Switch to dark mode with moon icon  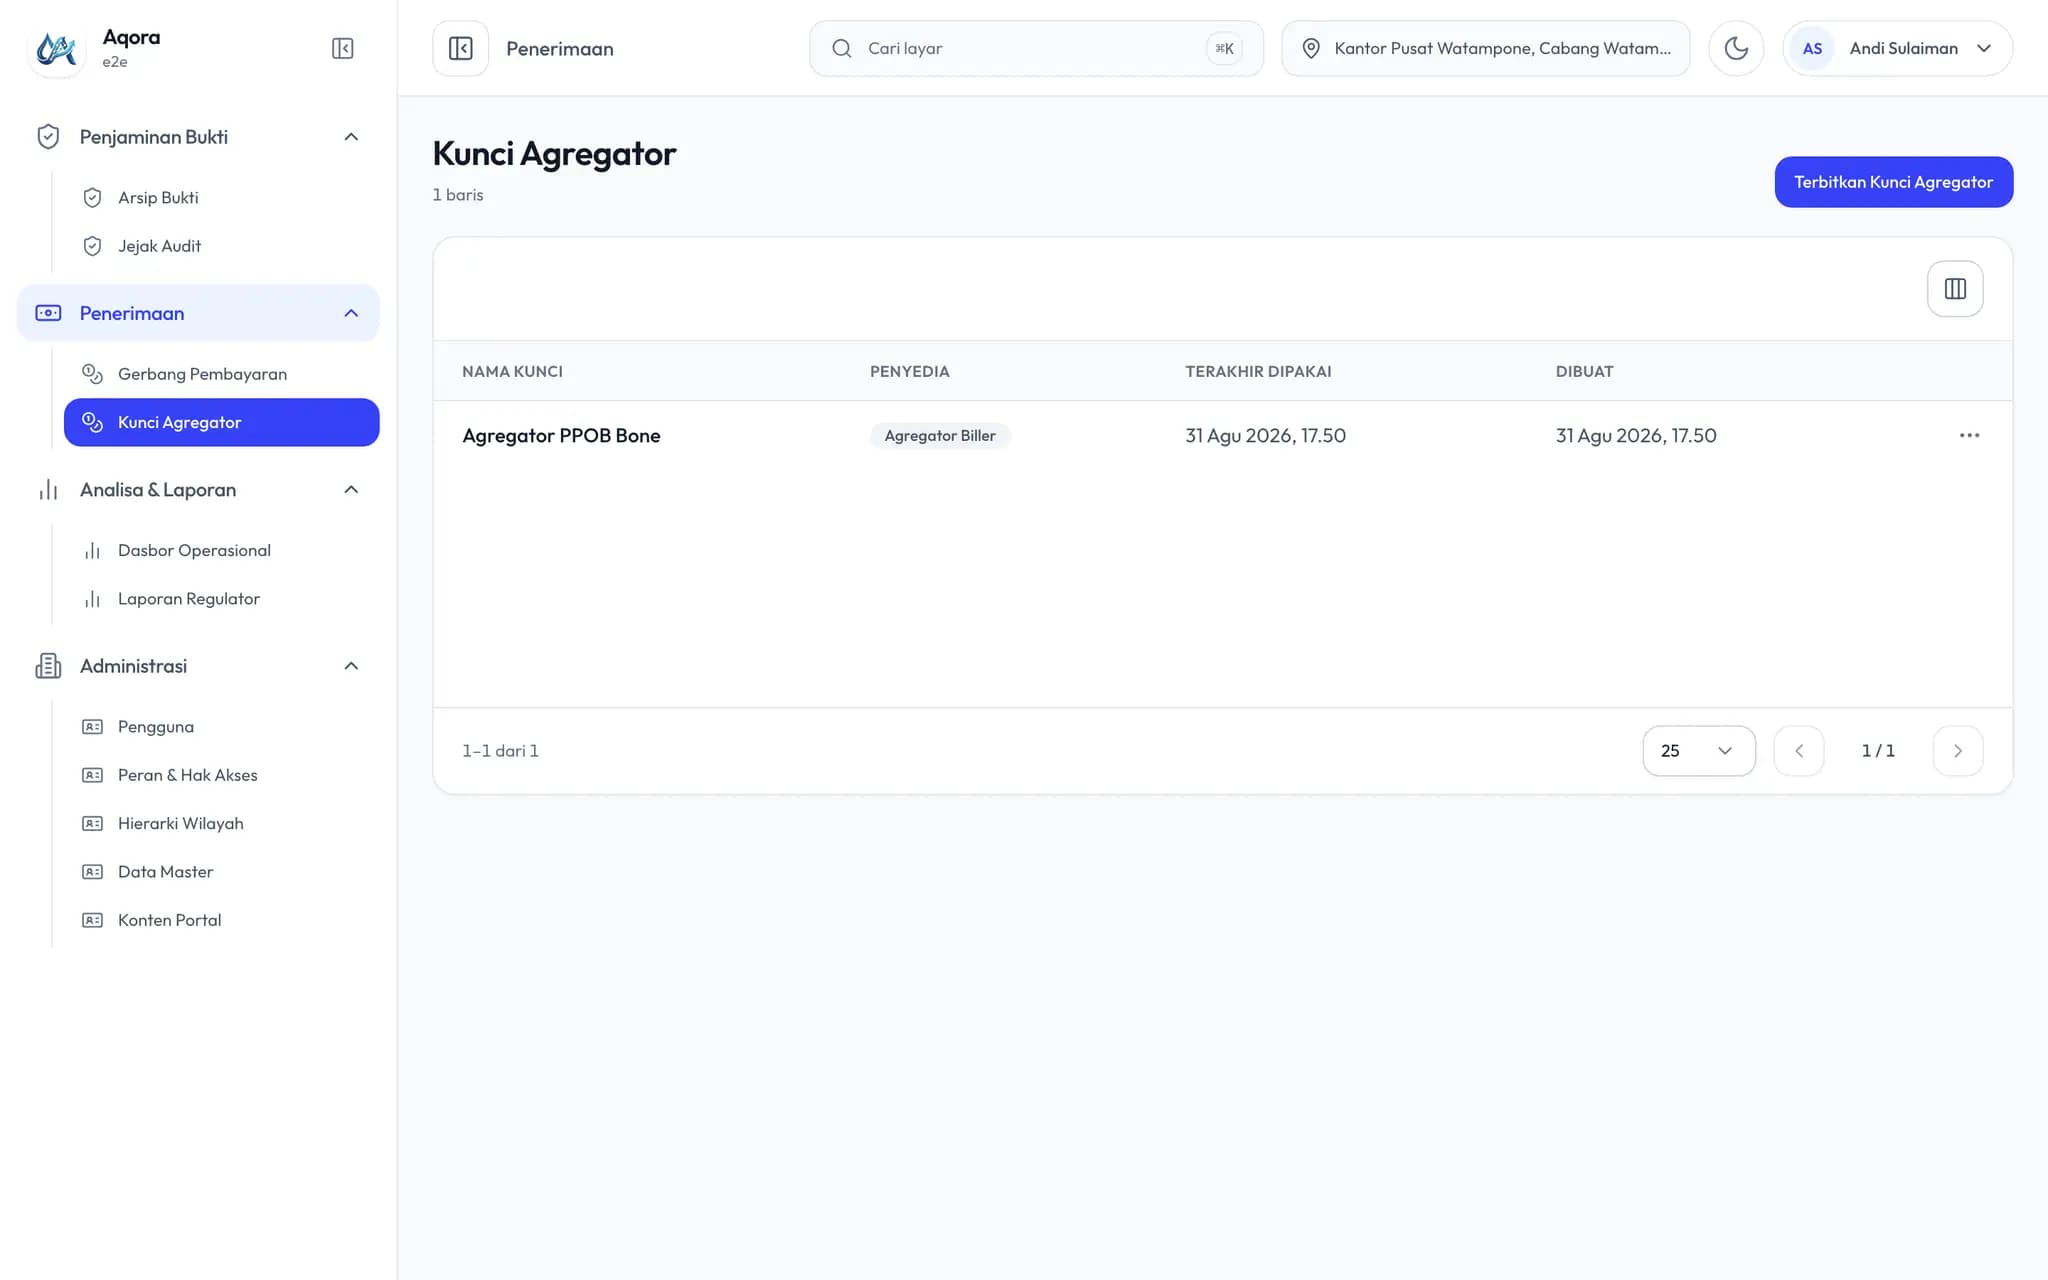[1736, 48]
